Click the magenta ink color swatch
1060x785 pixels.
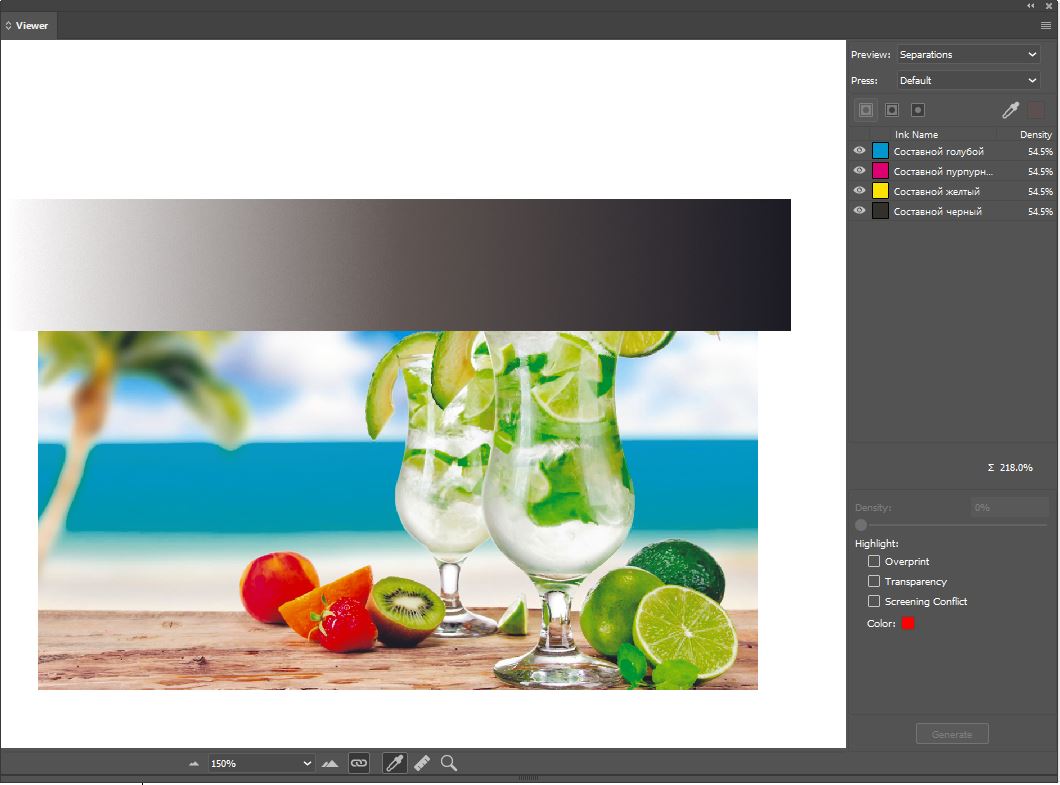880,170
